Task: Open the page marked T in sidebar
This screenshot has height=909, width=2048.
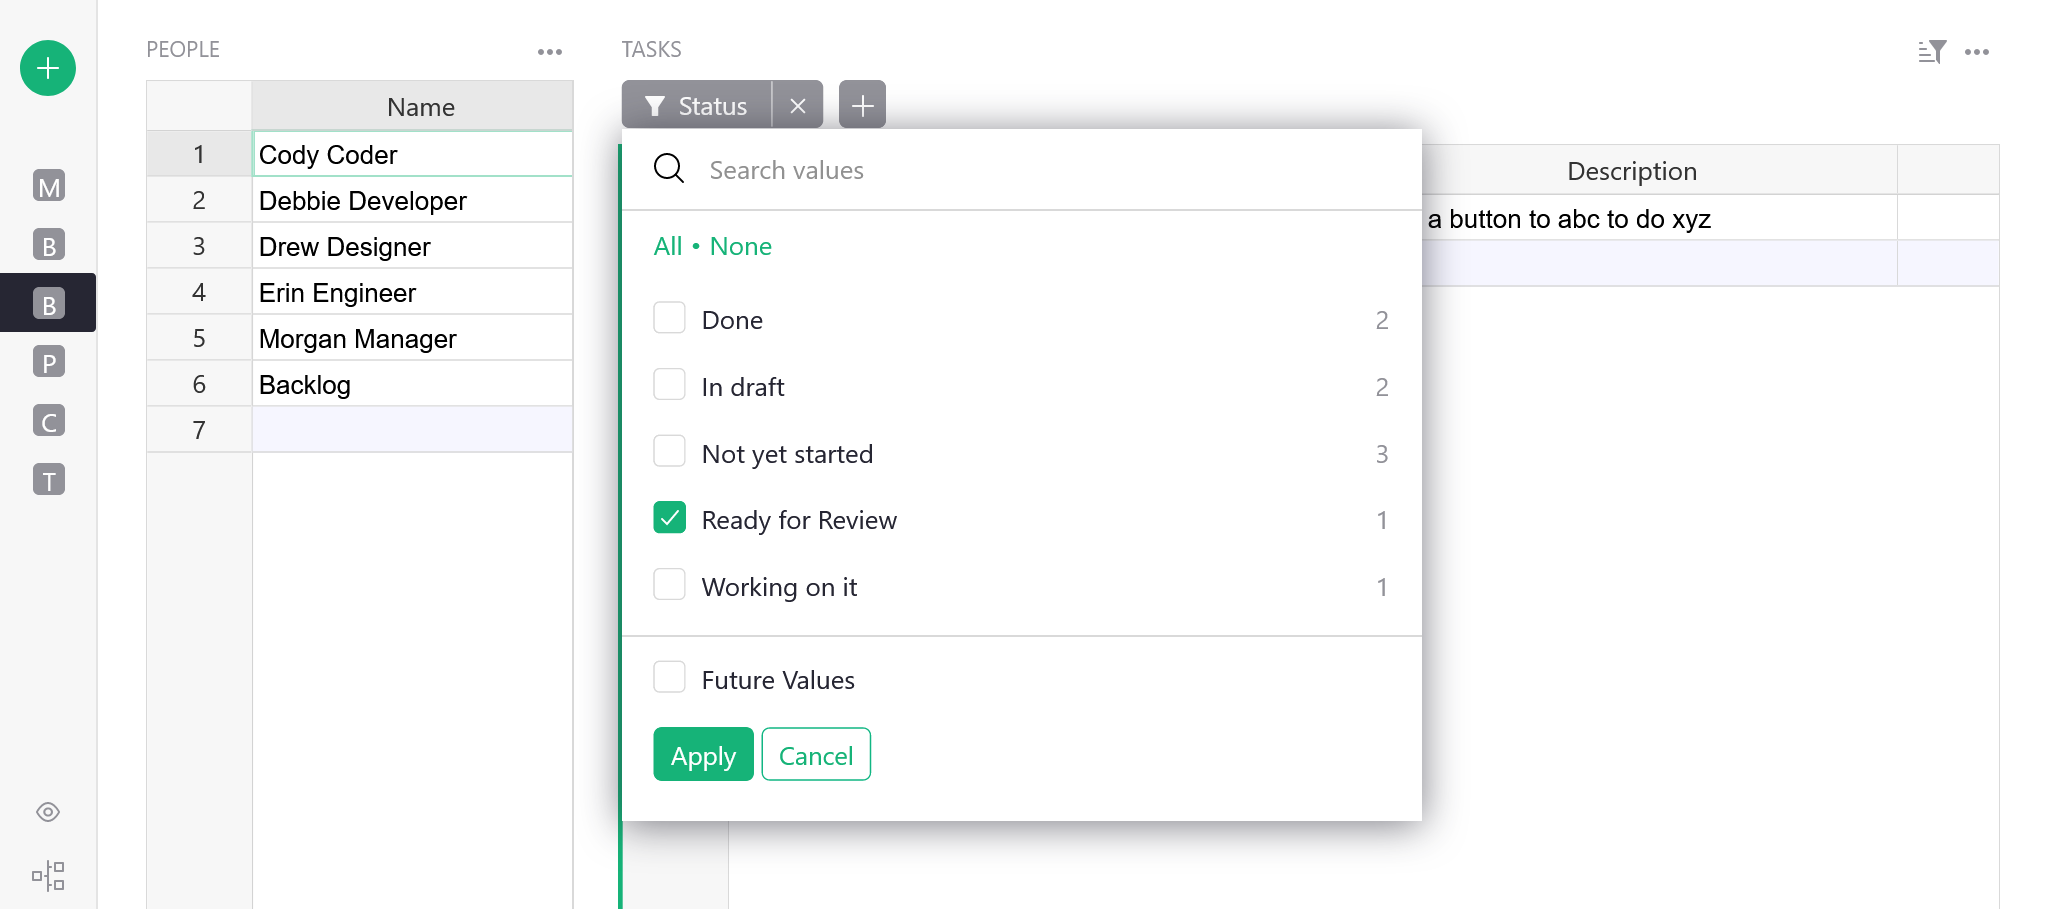Action: pyautogui.click(x=48, y=480)
